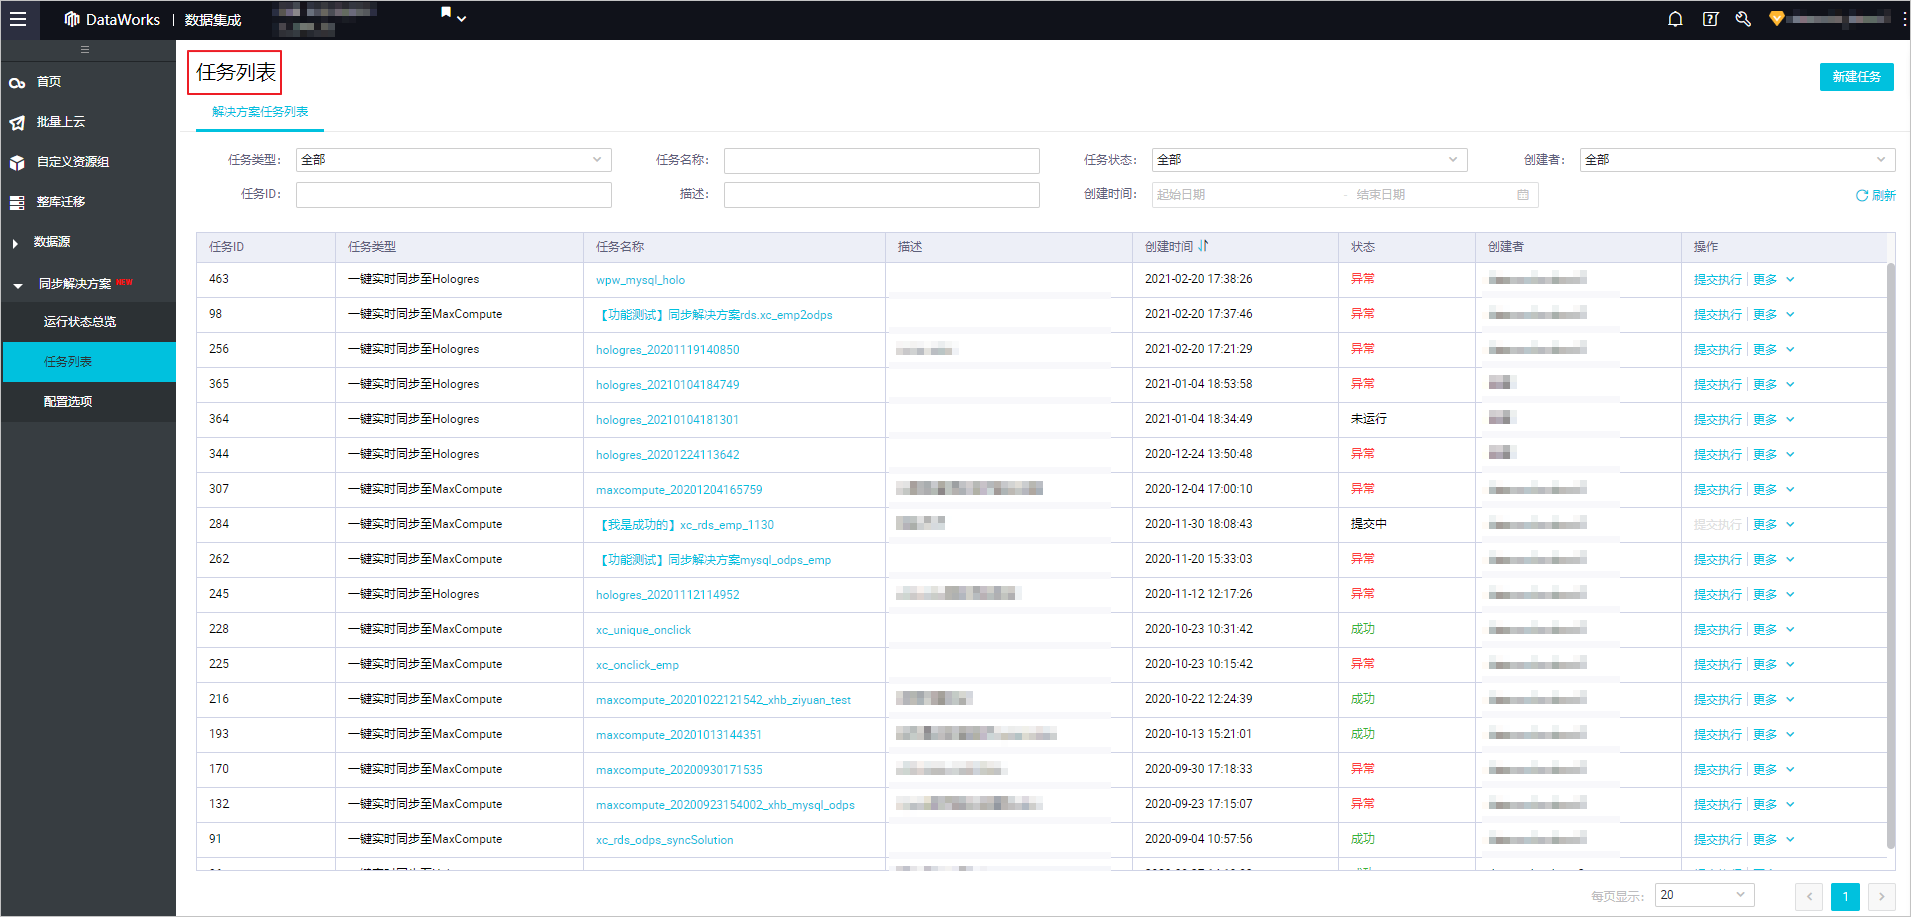Screen dimensions: 1911x917
Task: Open the notification bell
Action: [1675, 19]
